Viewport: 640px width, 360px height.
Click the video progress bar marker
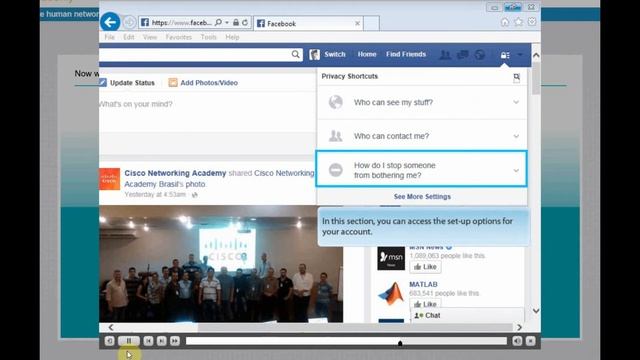tap(400, 344)
